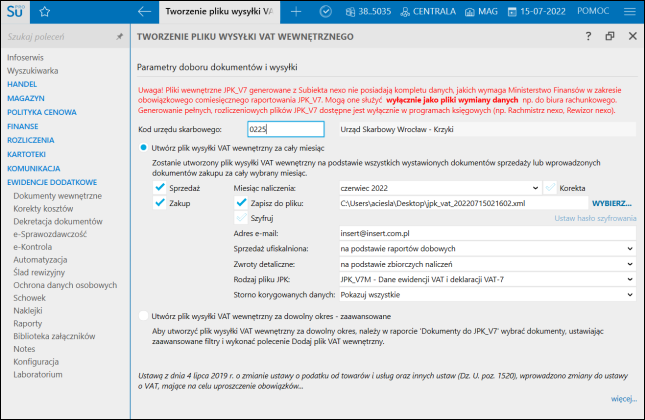
Task: Open Dokumenty wewnętrzne
Action: pyautogui.click(x=58, y=196)
